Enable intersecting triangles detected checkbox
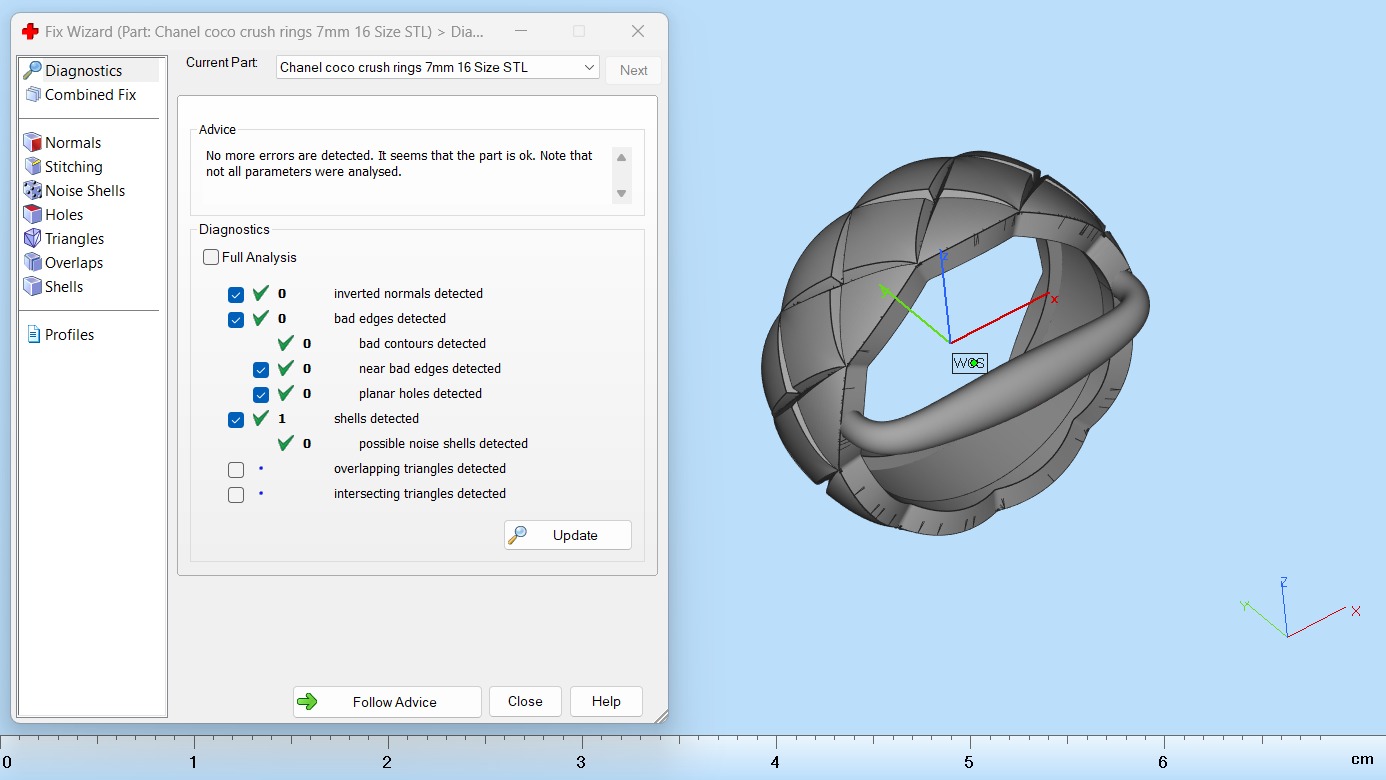 click(236, 495)
